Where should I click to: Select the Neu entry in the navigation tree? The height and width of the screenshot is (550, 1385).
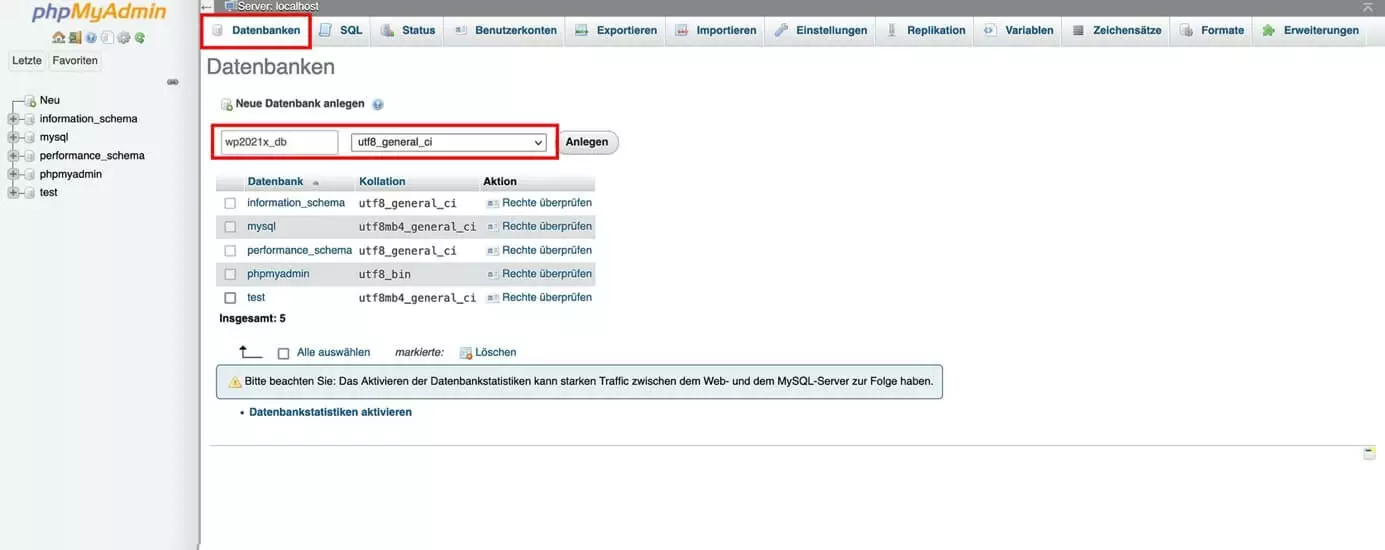click(x=49, y=100)
